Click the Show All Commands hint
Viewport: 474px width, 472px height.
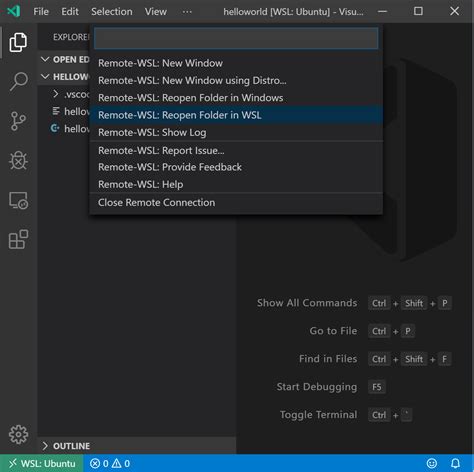tap(307, 303)
